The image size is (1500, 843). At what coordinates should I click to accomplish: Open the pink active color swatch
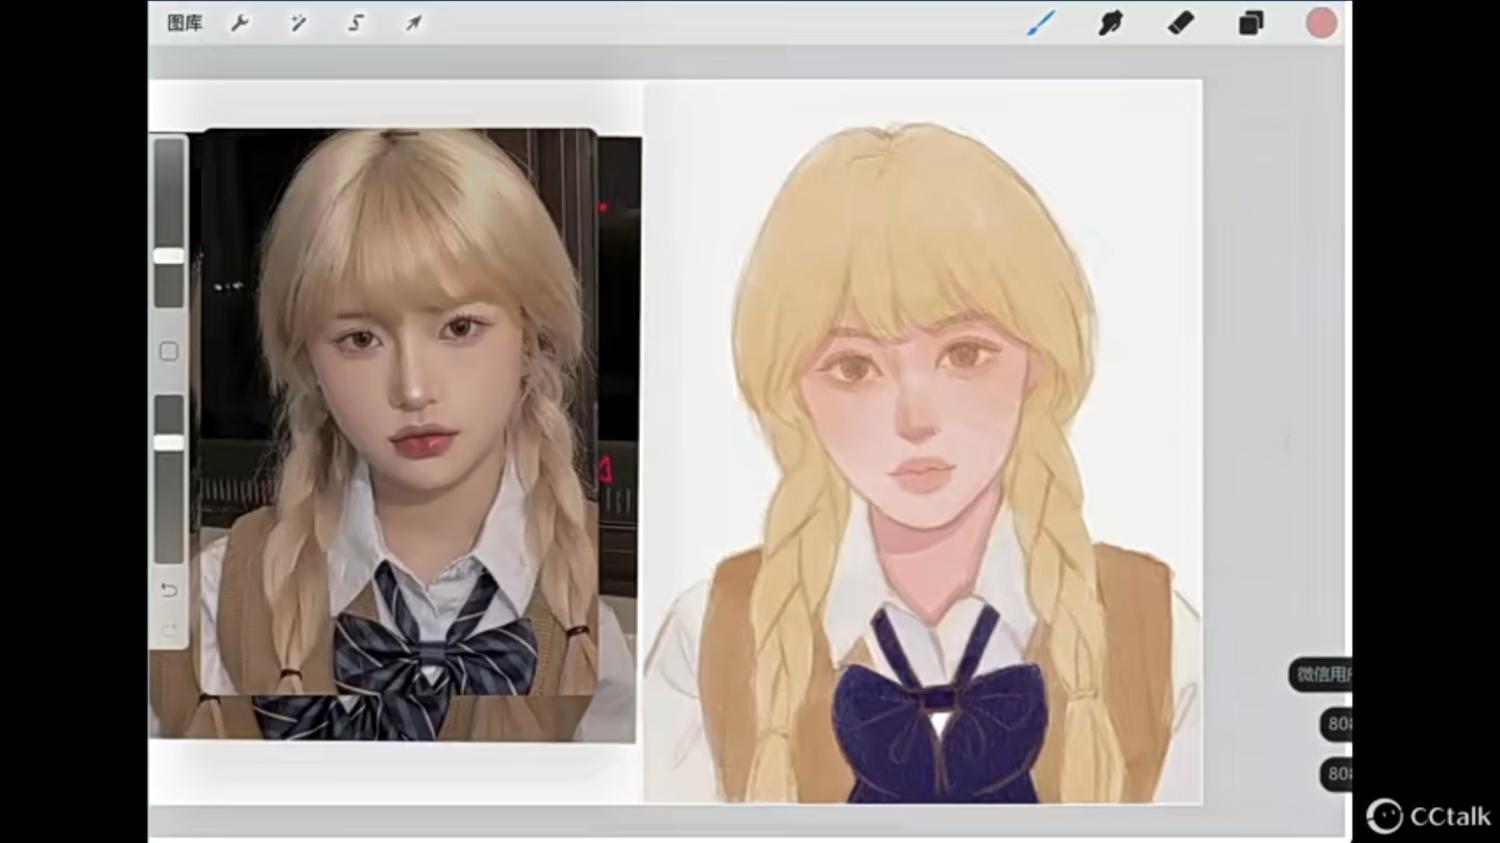click(x=1321, y=23)
